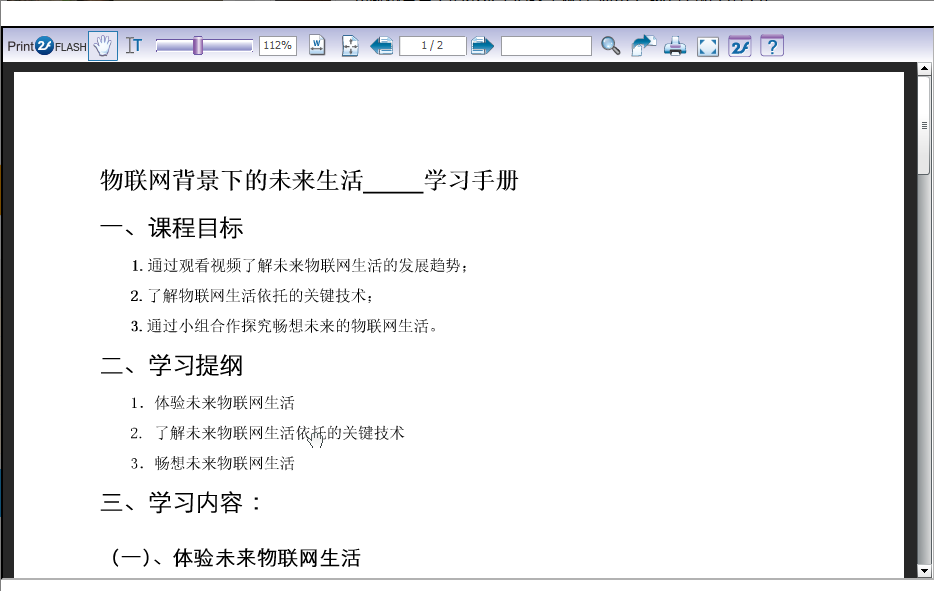Toggle full screen mode
Screen dimensions: 934x591
708,46
